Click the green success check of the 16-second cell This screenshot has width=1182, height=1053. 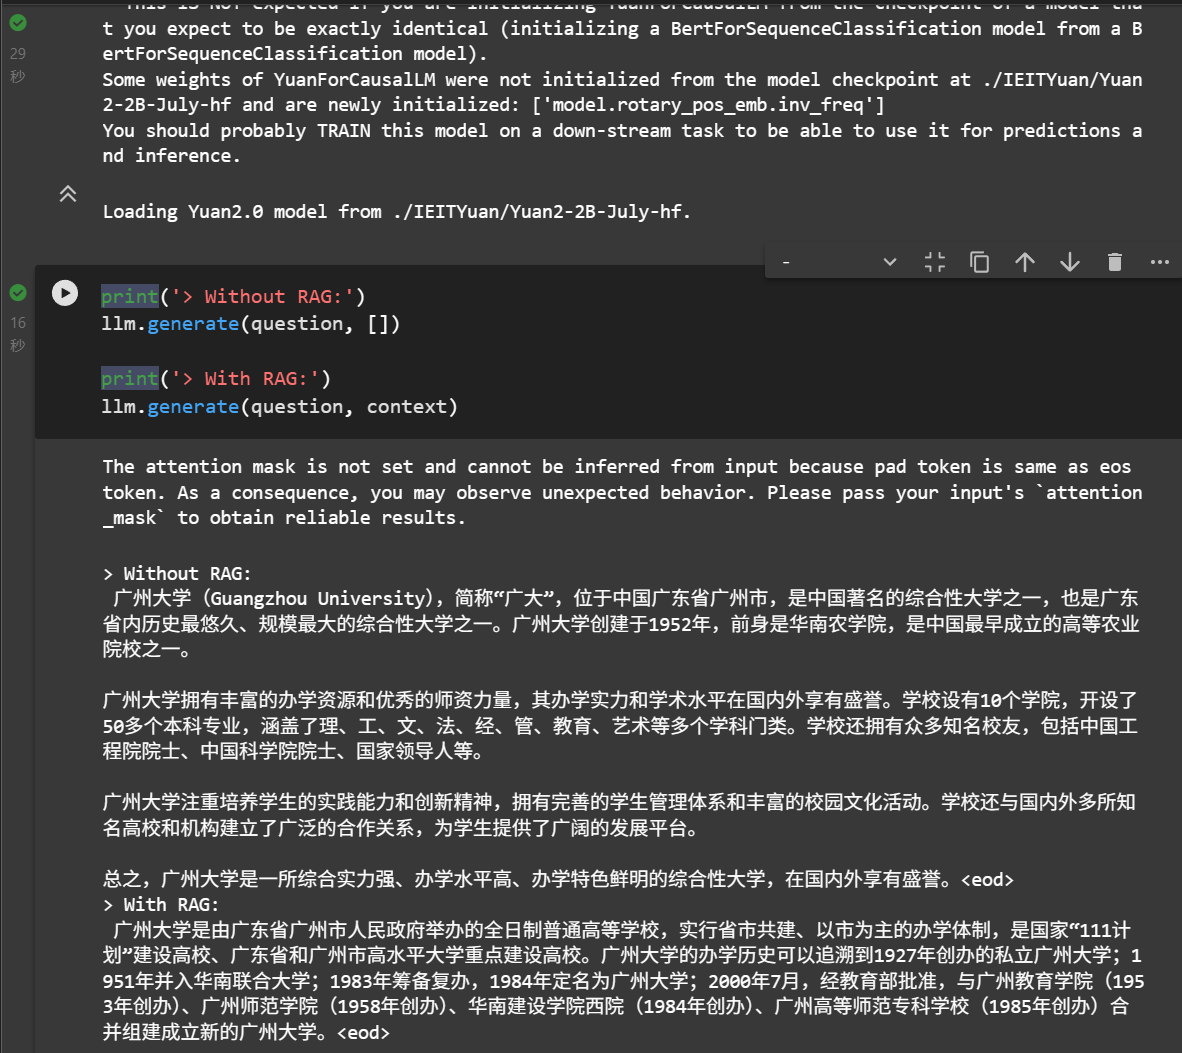point(18,292)
